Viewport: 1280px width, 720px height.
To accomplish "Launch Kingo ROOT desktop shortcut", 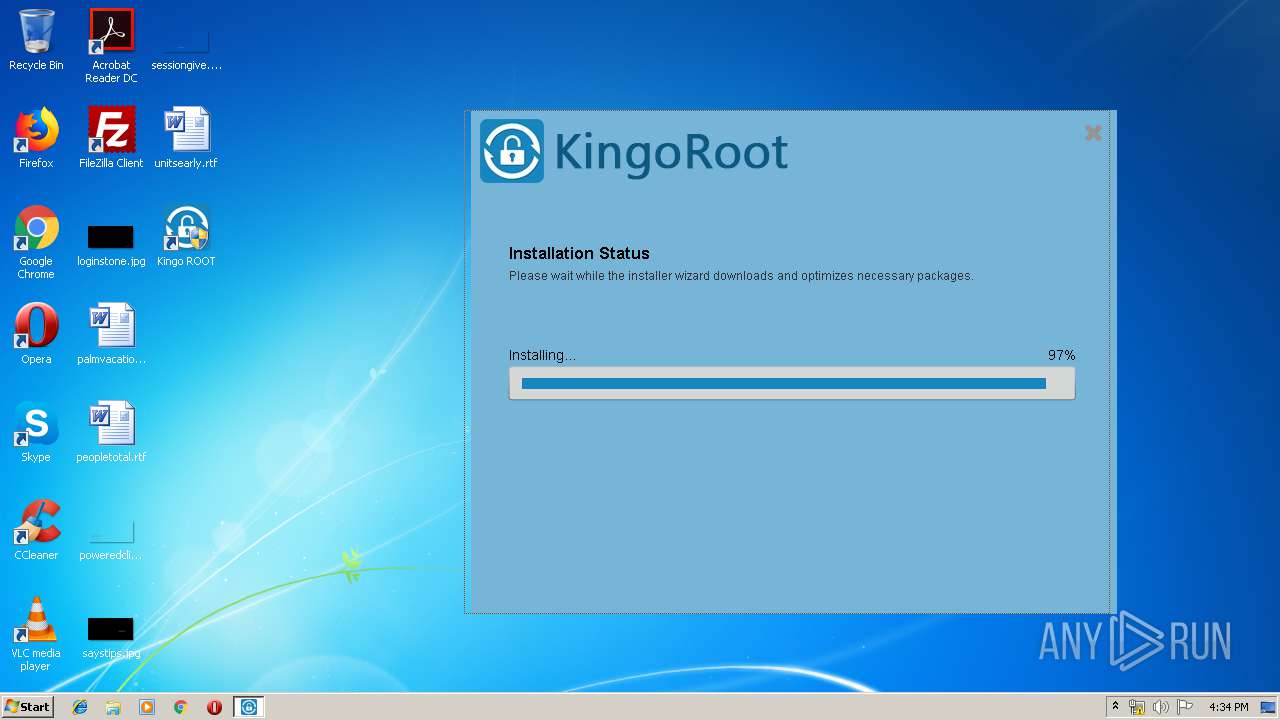I will coord(186,236).
